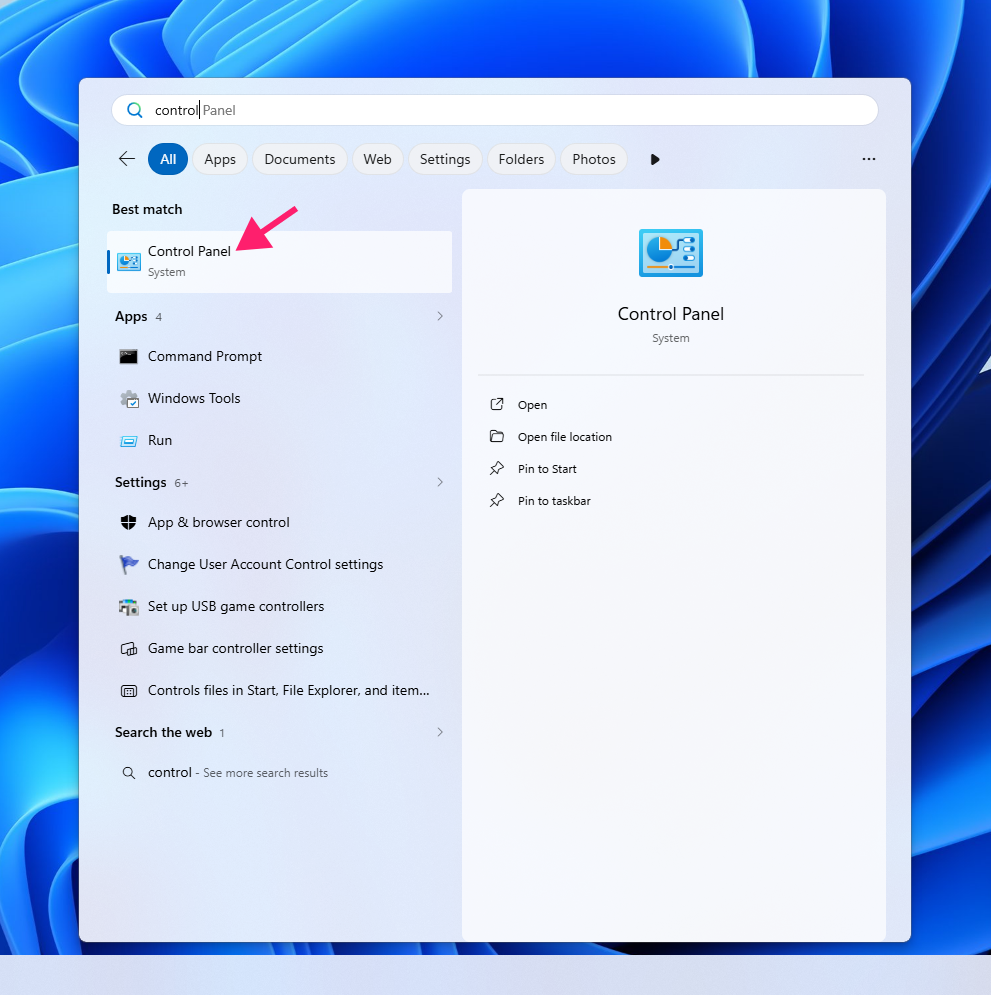Click the folder icon for Open file location
This screenshot has width=991, height=995.
click(x=497, y=437)
